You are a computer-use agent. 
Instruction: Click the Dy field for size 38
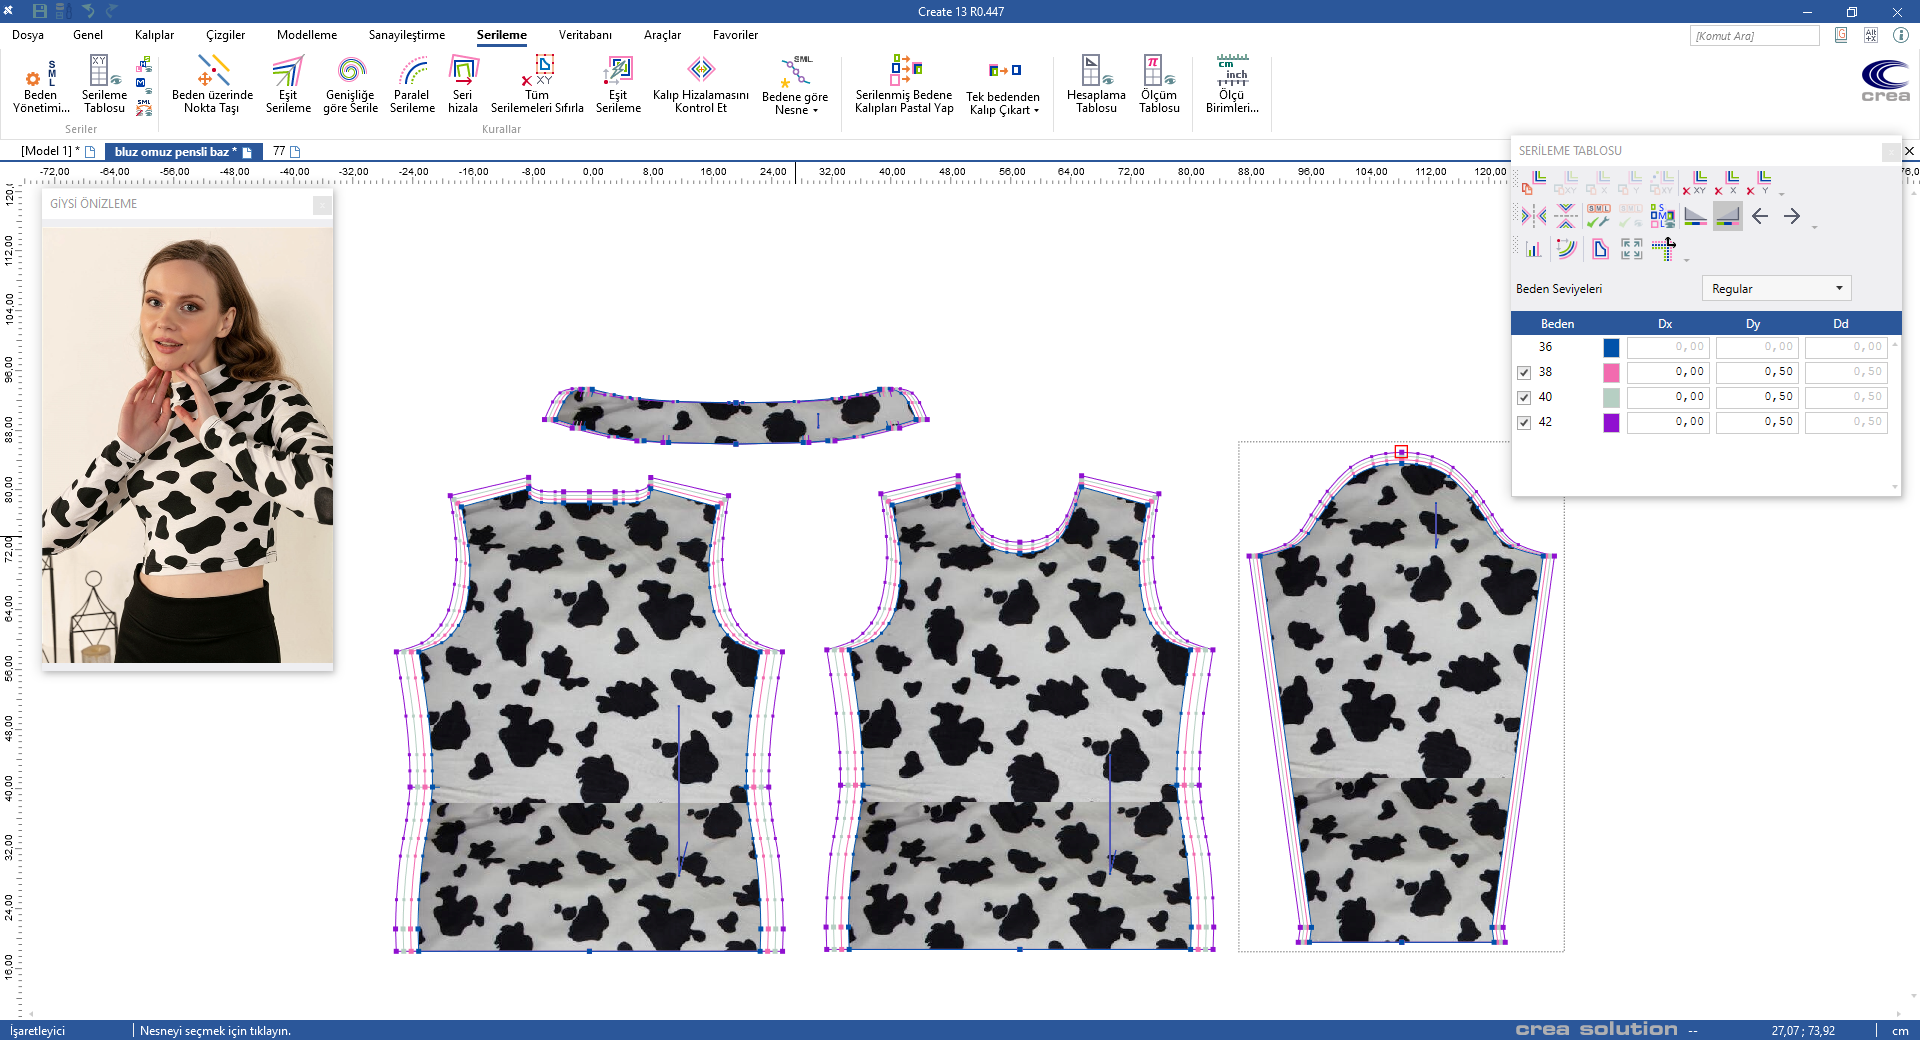tap(1756, 372)
